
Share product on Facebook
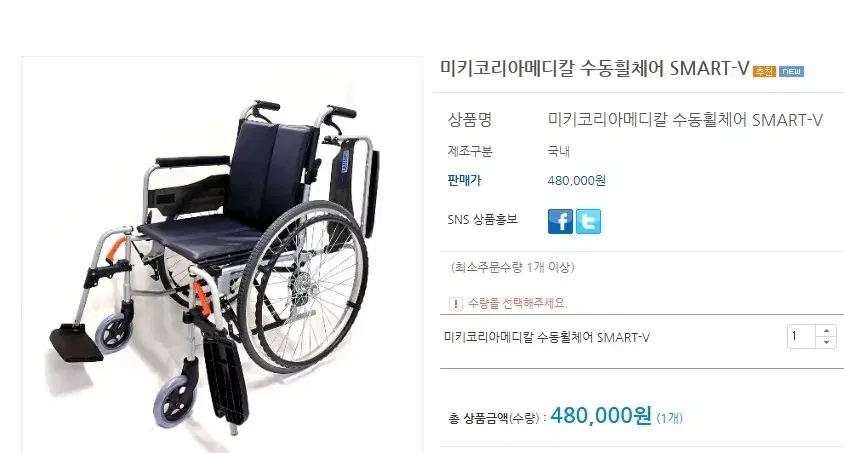(x=560, y=222)
